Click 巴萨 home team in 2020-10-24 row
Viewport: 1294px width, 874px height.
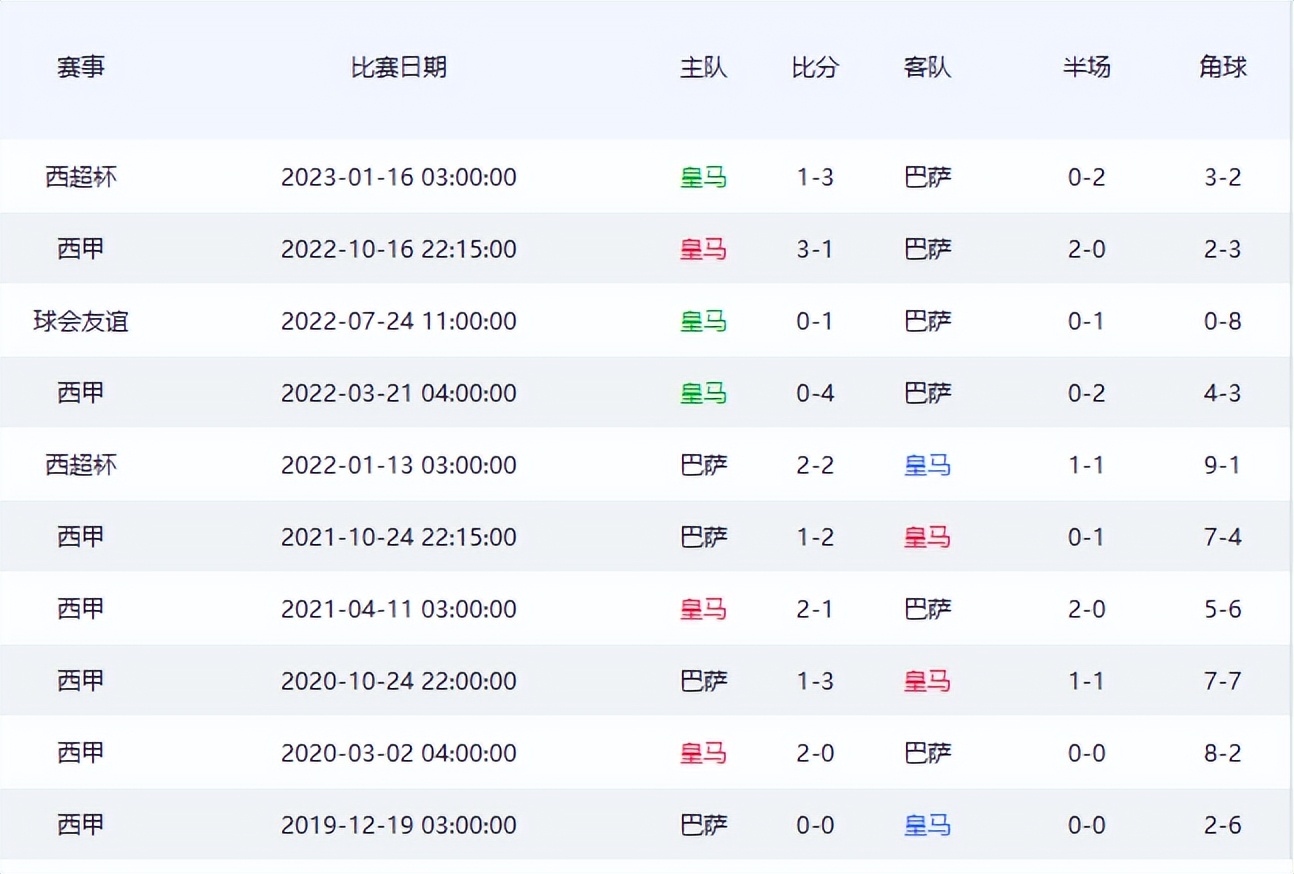(704, 682)
